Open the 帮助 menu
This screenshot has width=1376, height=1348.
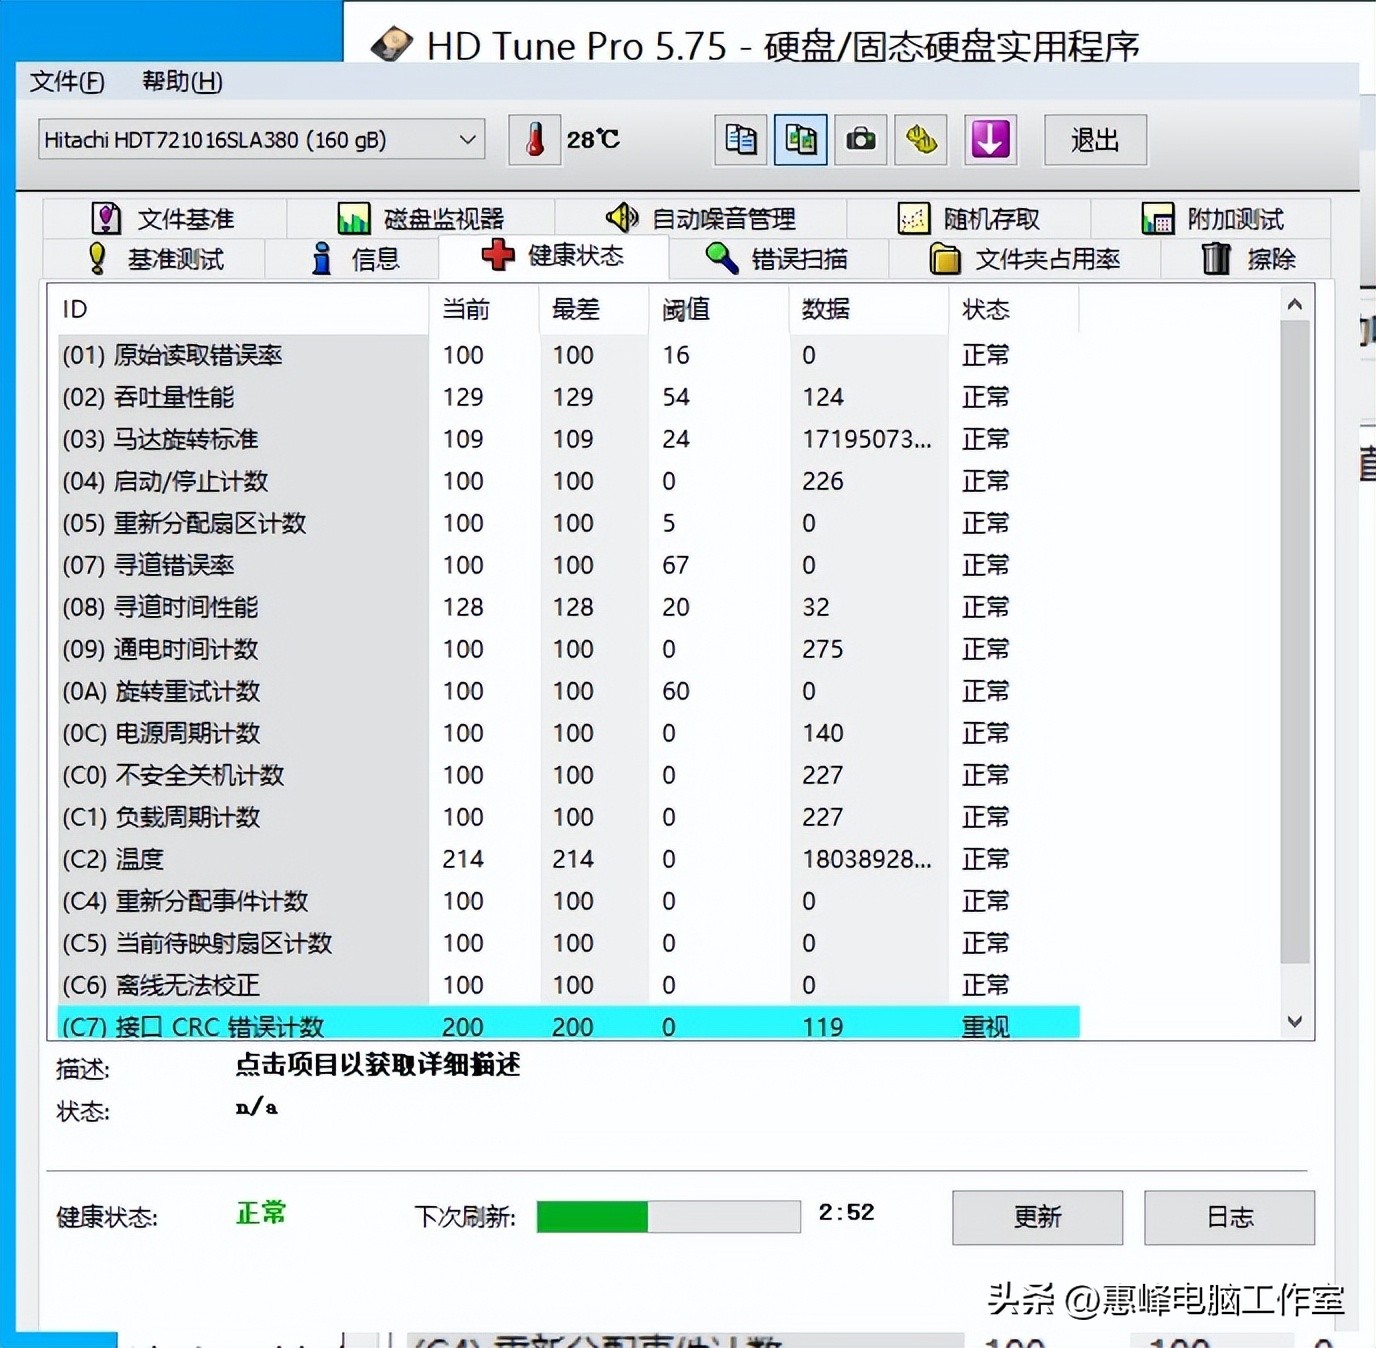[x=180, y=82]
